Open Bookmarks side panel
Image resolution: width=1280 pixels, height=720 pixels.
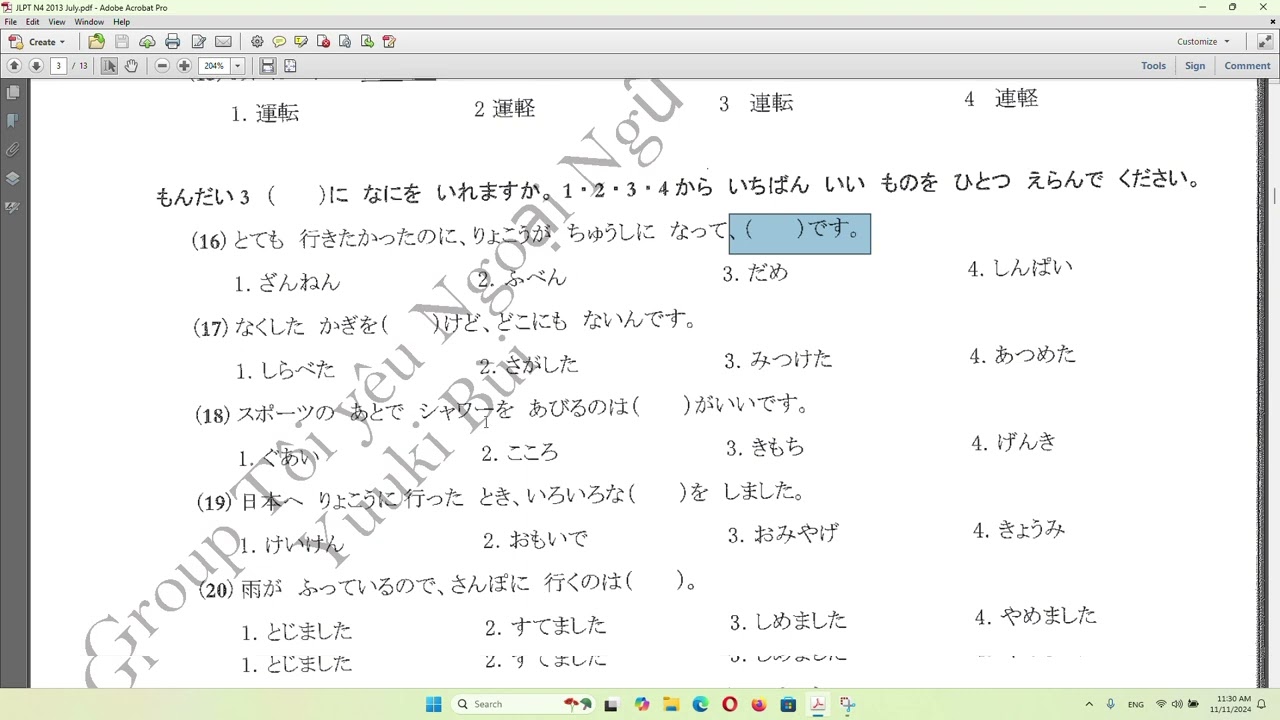(12, 121)
